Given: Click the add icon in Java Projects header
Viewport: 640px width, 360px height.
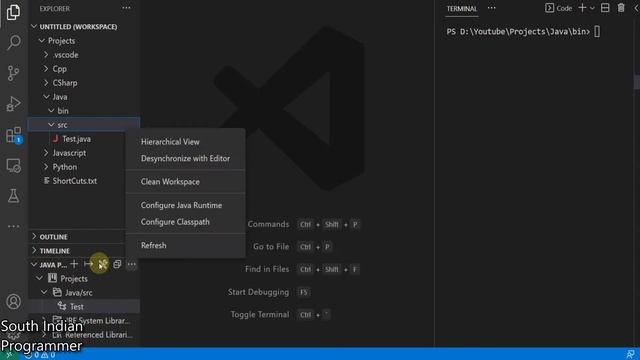Looking at the screenshot, I should (x=74, y=264).
